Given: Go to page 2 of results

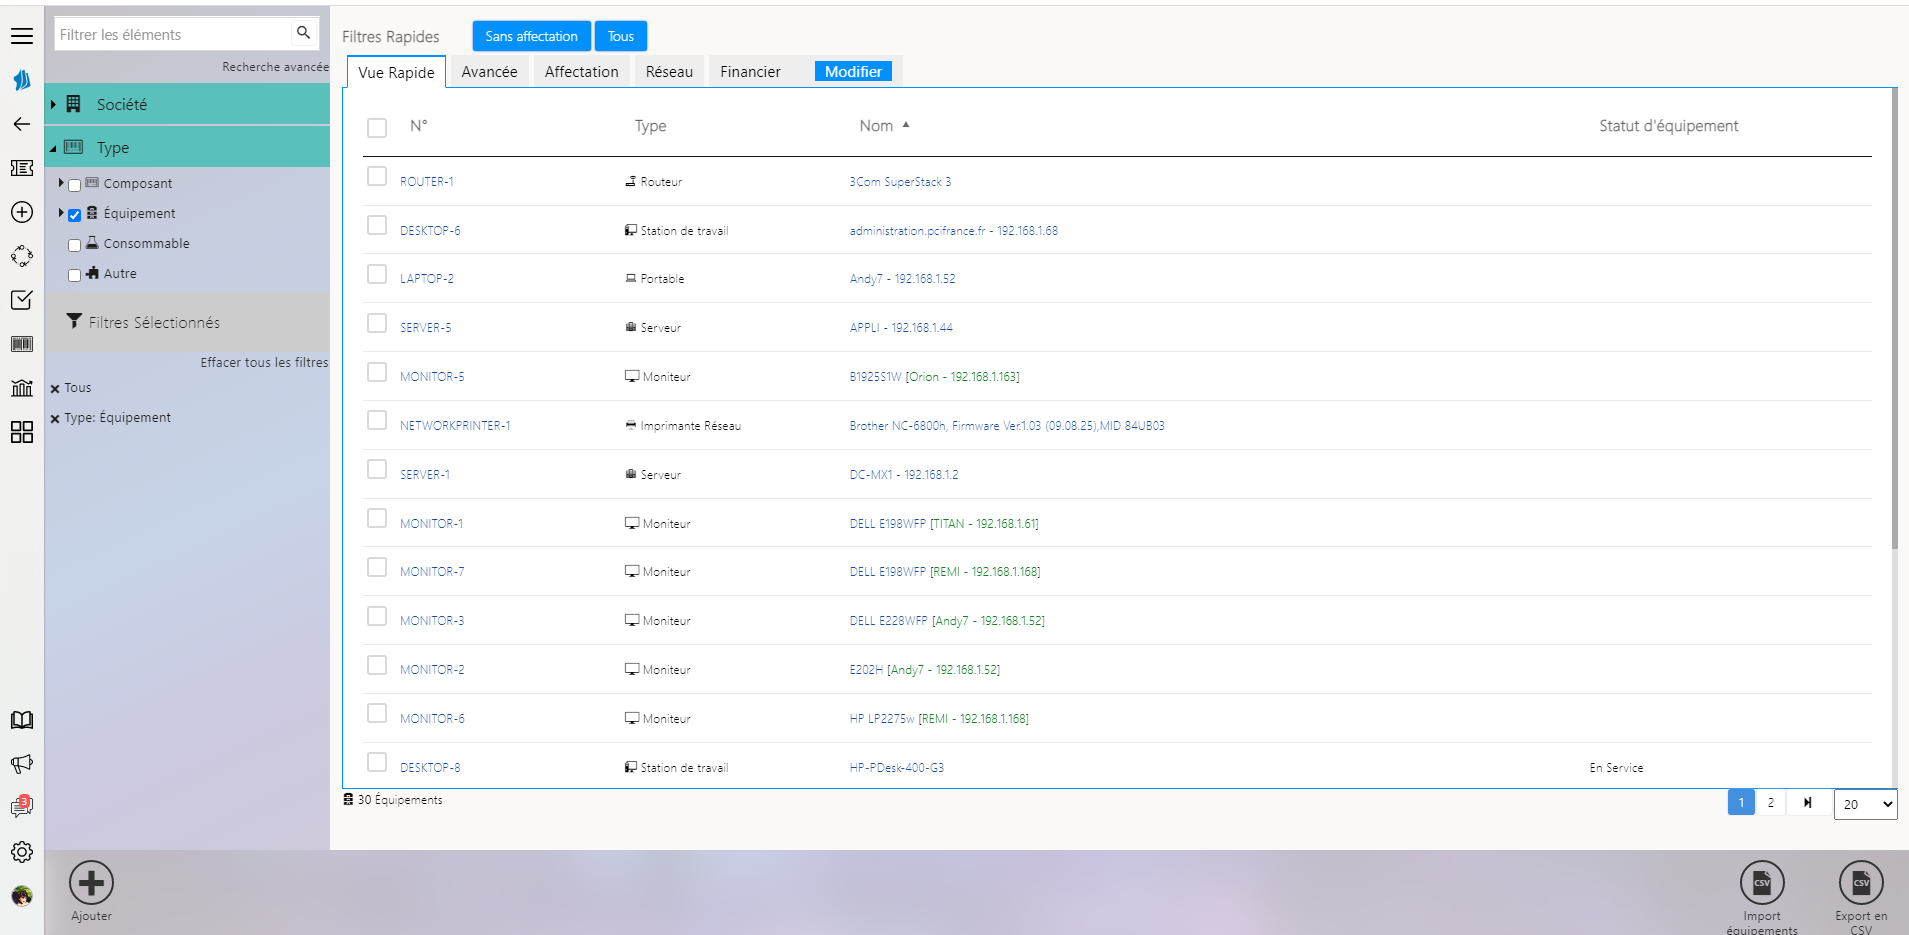Looking at the screenshot, I should (1770, 803).
